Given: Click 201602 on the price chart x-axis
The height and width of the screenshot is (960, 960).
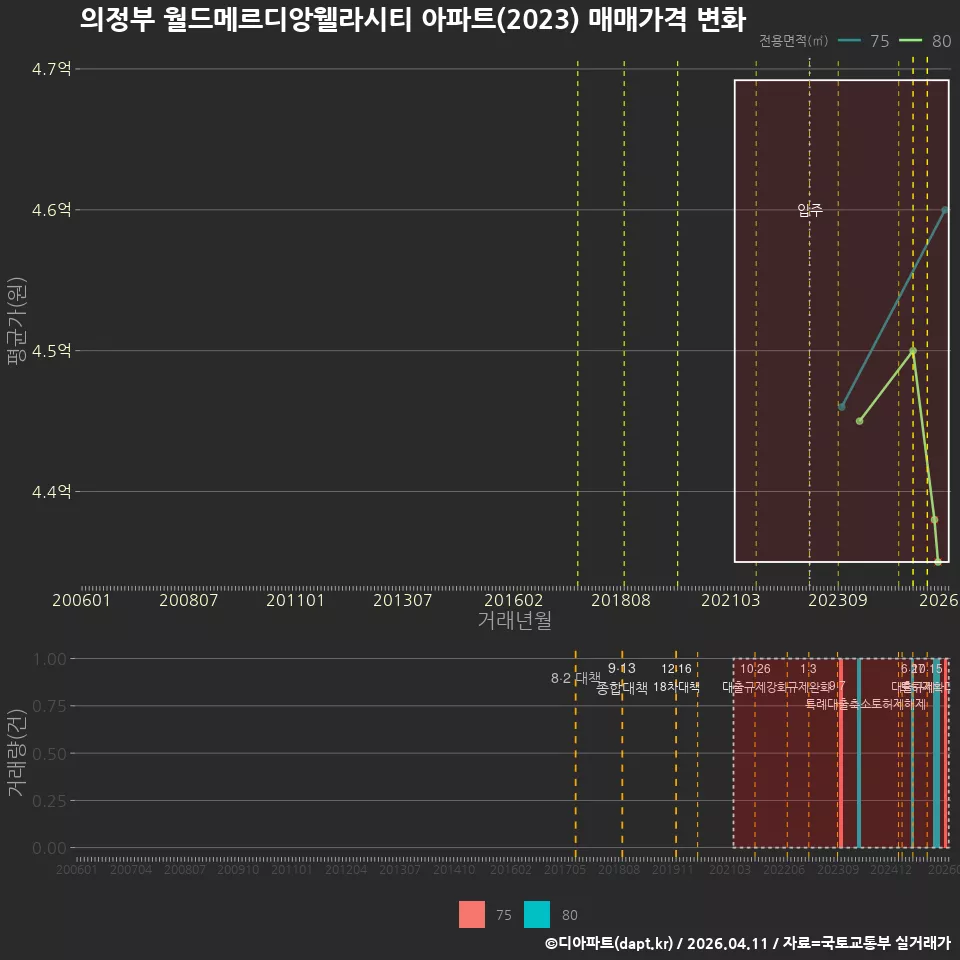Looking at the screenshot, I should coord(514,600).
